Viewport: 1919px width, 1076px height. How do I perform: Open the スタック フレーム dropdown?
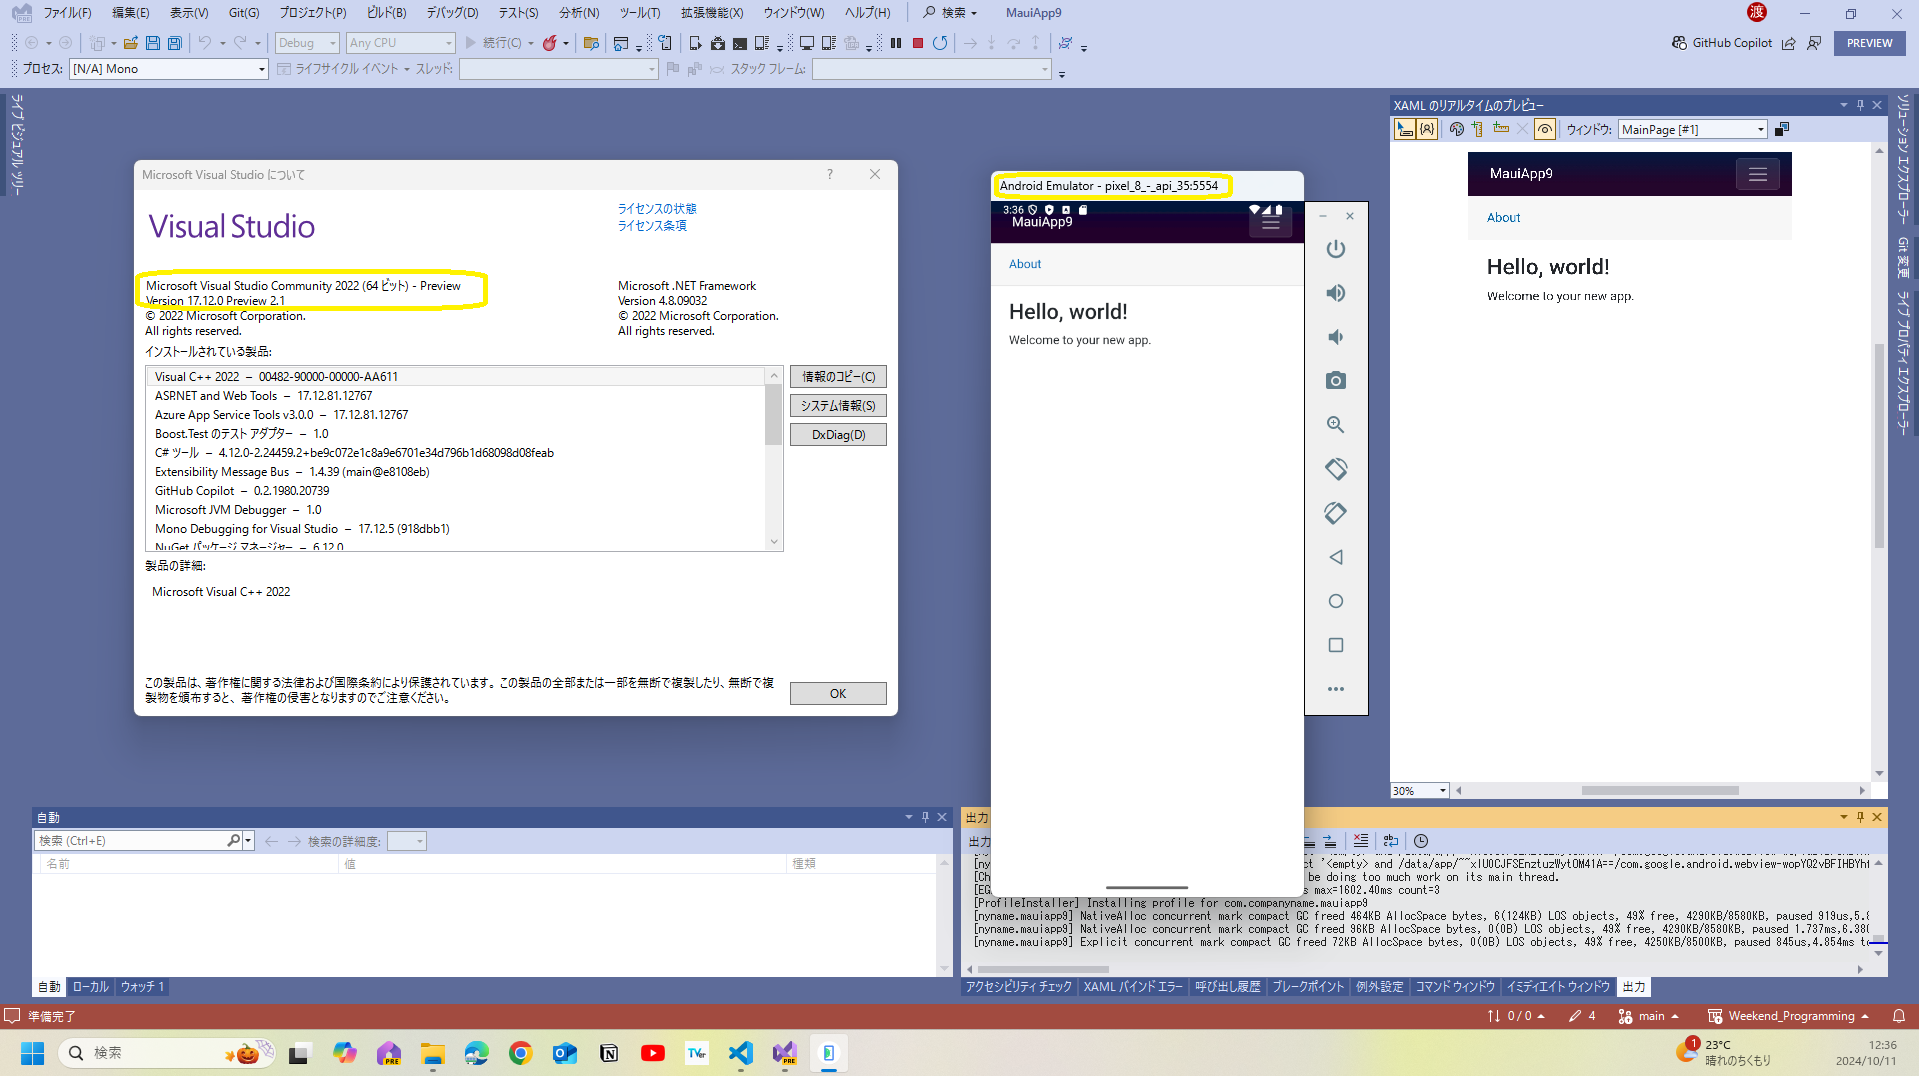(932, 69)
